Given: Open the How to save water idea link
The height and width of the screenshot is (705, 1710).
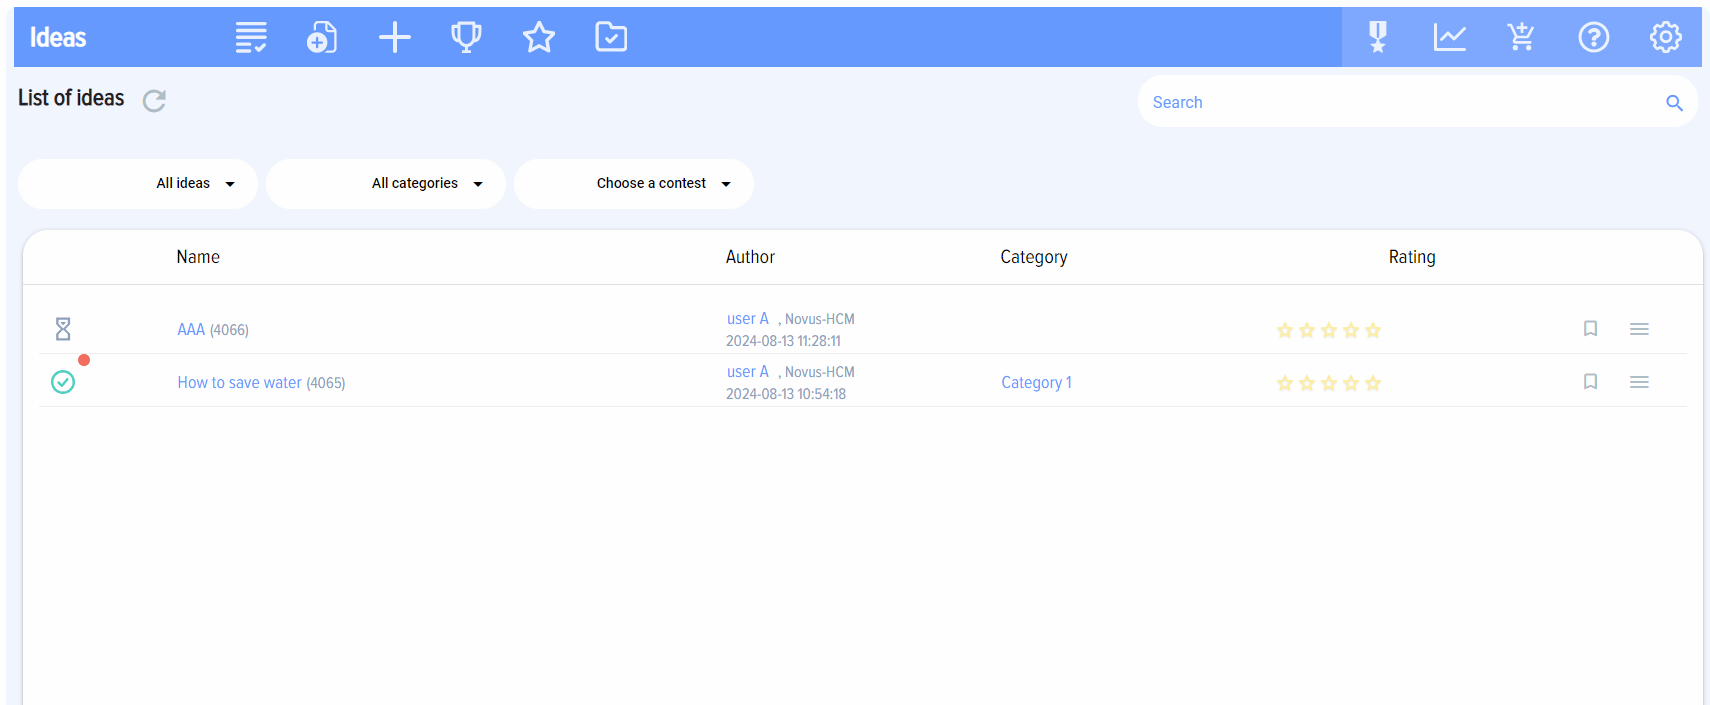Looking at the screenshot, I should pyautogui.click(x=240, y=383).
